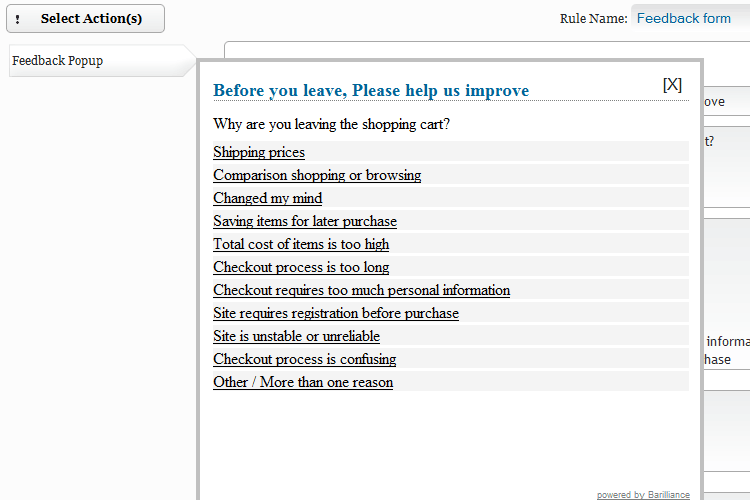Click the Rule Name field
750x500 pixels.
pos(690,18)
